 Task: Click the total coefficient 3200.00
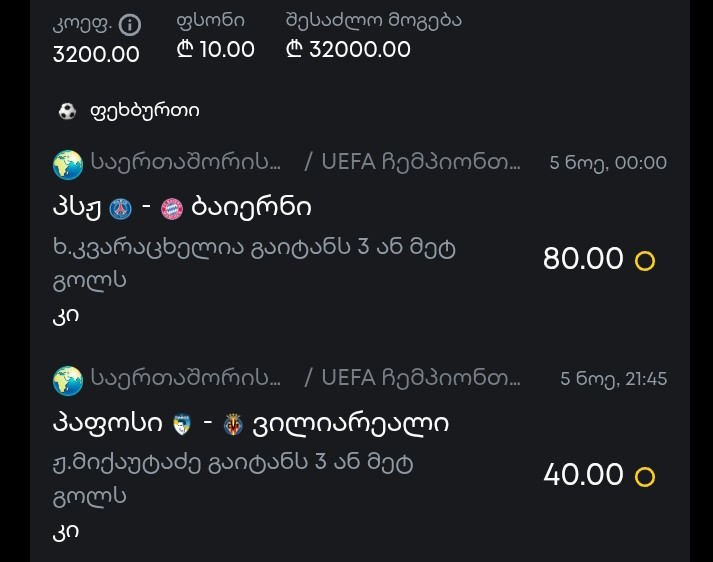coord(96,53)
